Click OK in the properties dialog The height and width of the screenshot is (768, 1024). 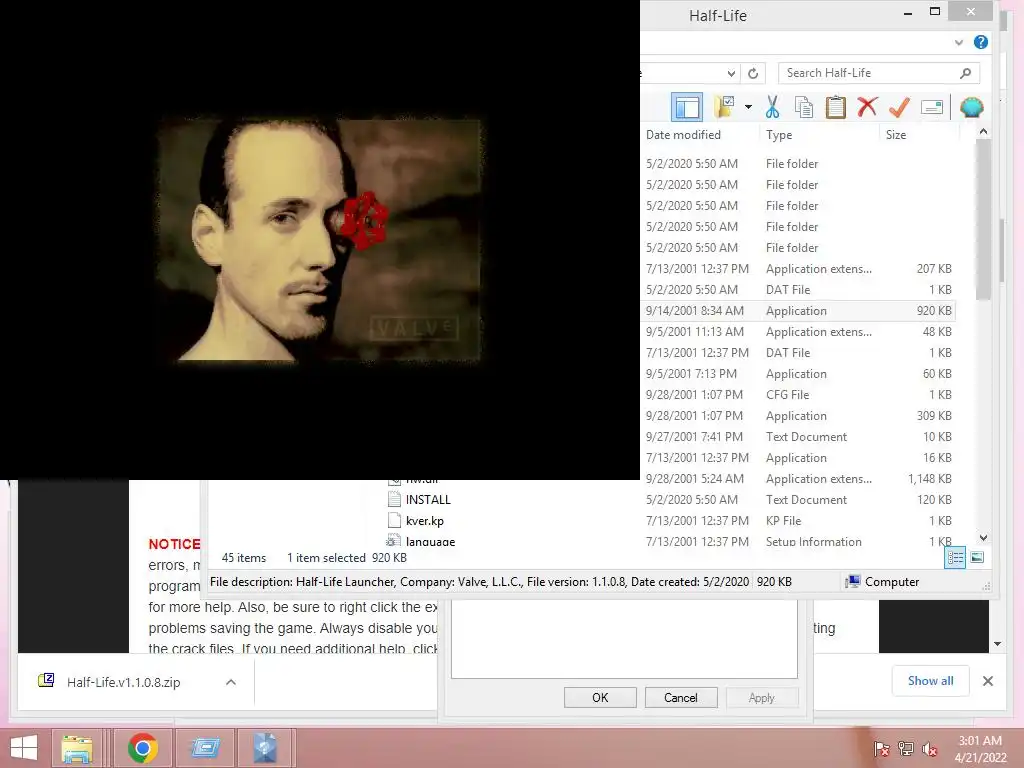[600, 697]
